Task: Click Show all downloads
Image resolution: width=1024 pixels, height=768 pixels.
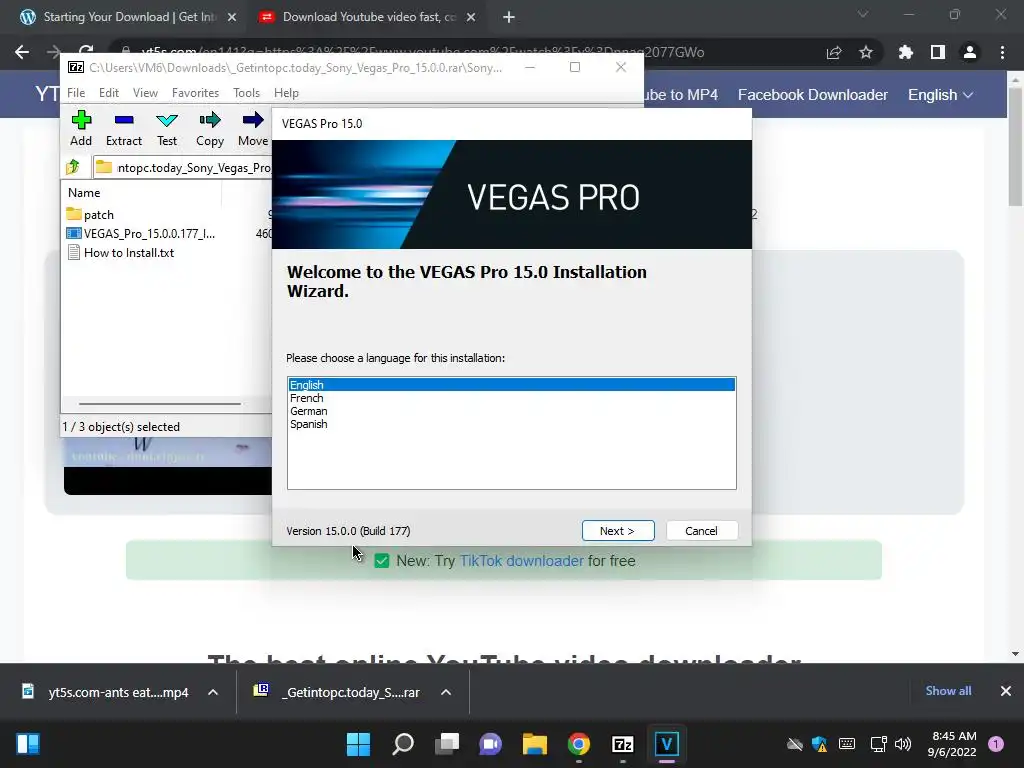Action: 948,691
